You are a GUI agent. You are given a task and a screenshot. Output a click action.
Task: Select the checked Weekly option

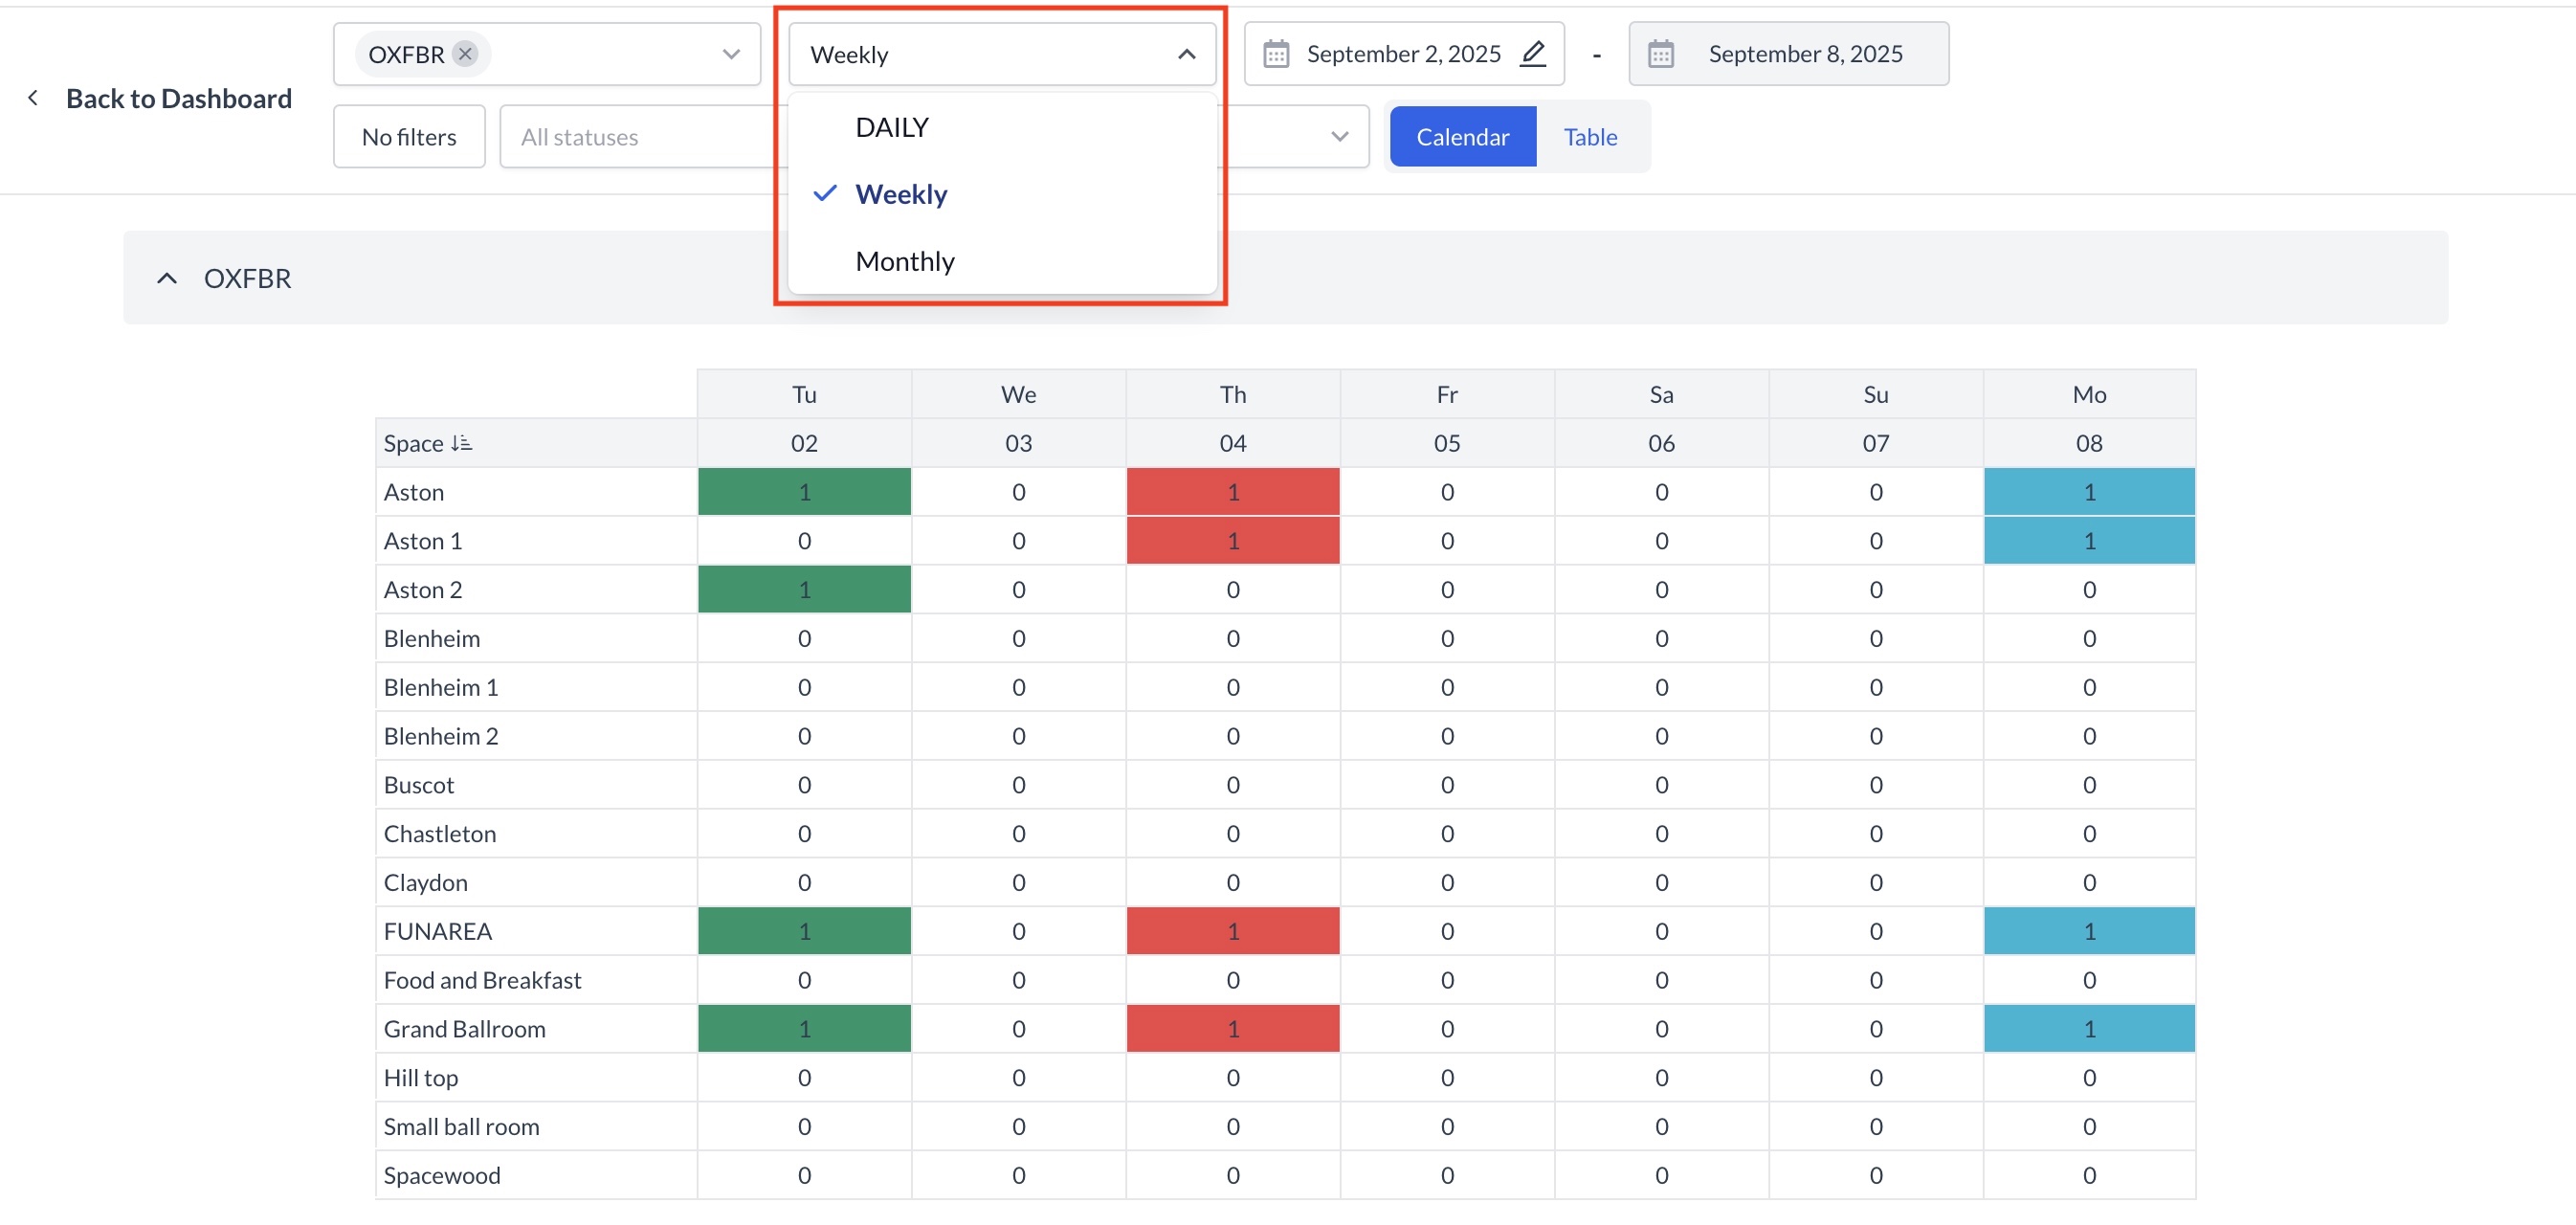(x=900, y=194)
